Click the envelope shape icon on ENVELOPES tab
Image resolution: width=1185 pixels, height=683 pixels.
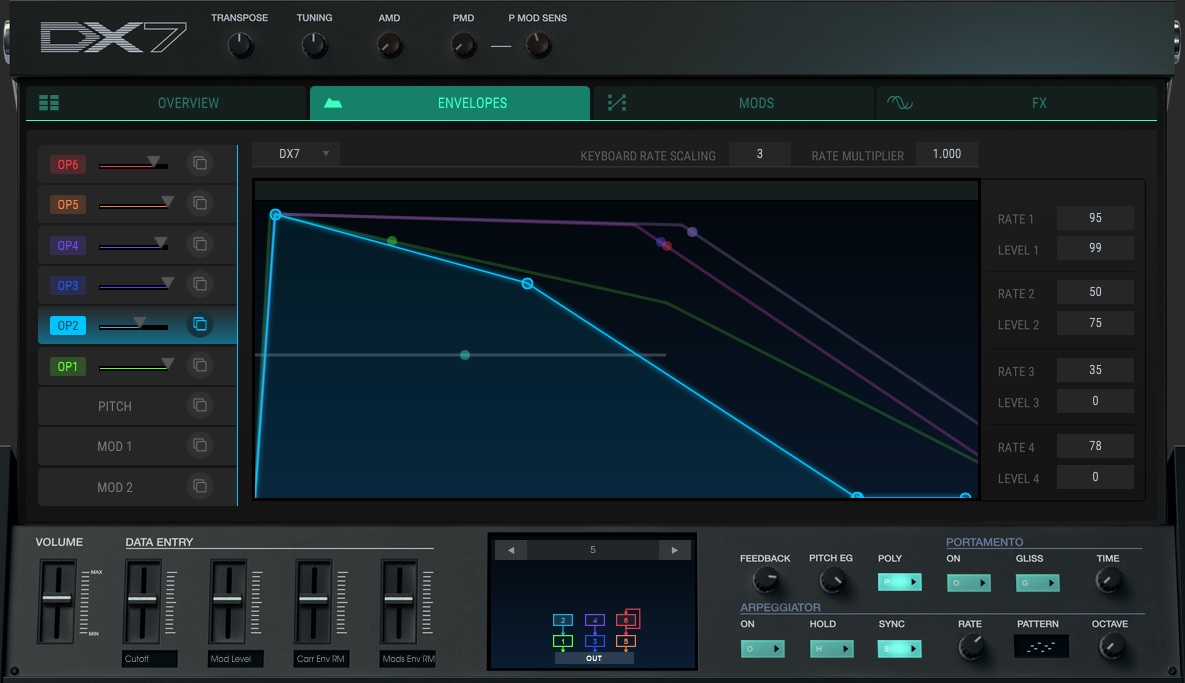tap(333, 103)
